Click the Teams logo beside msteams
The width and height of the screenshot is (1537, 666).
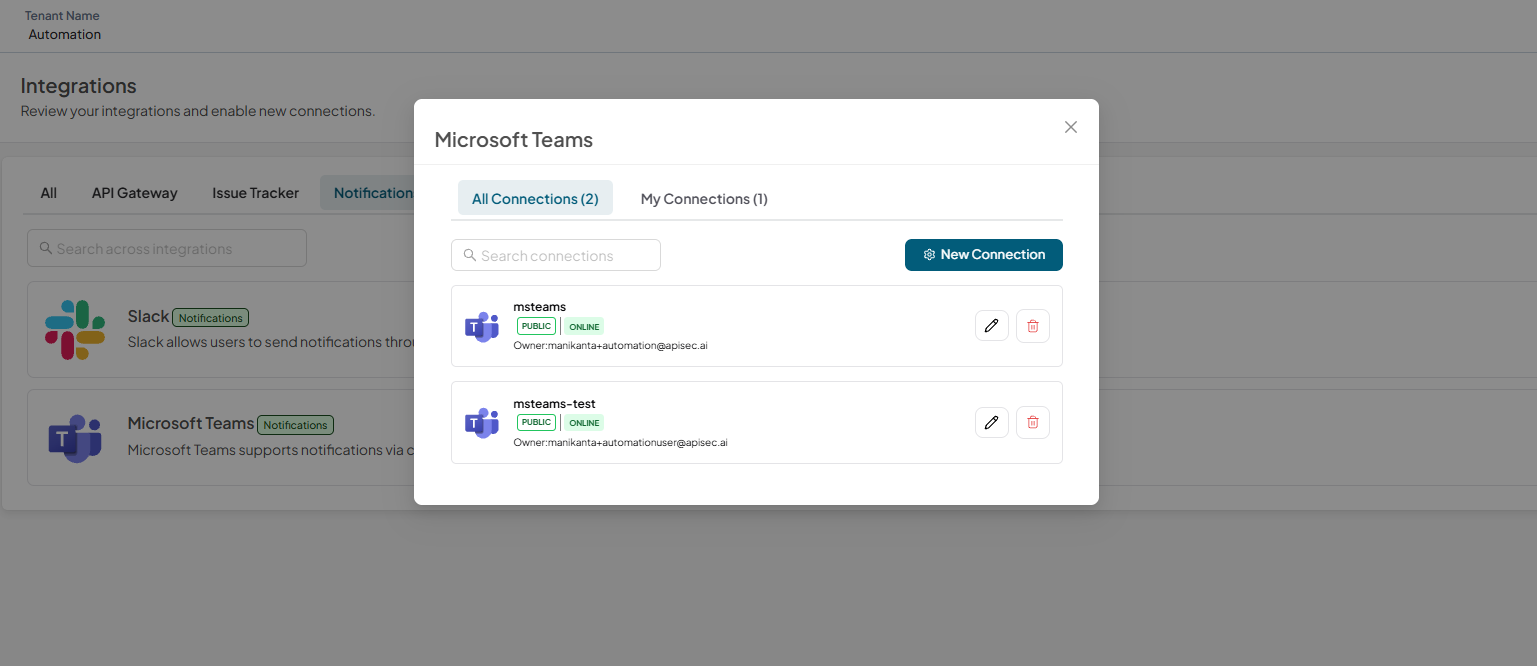pyautogui.click(x=482, y=326)
